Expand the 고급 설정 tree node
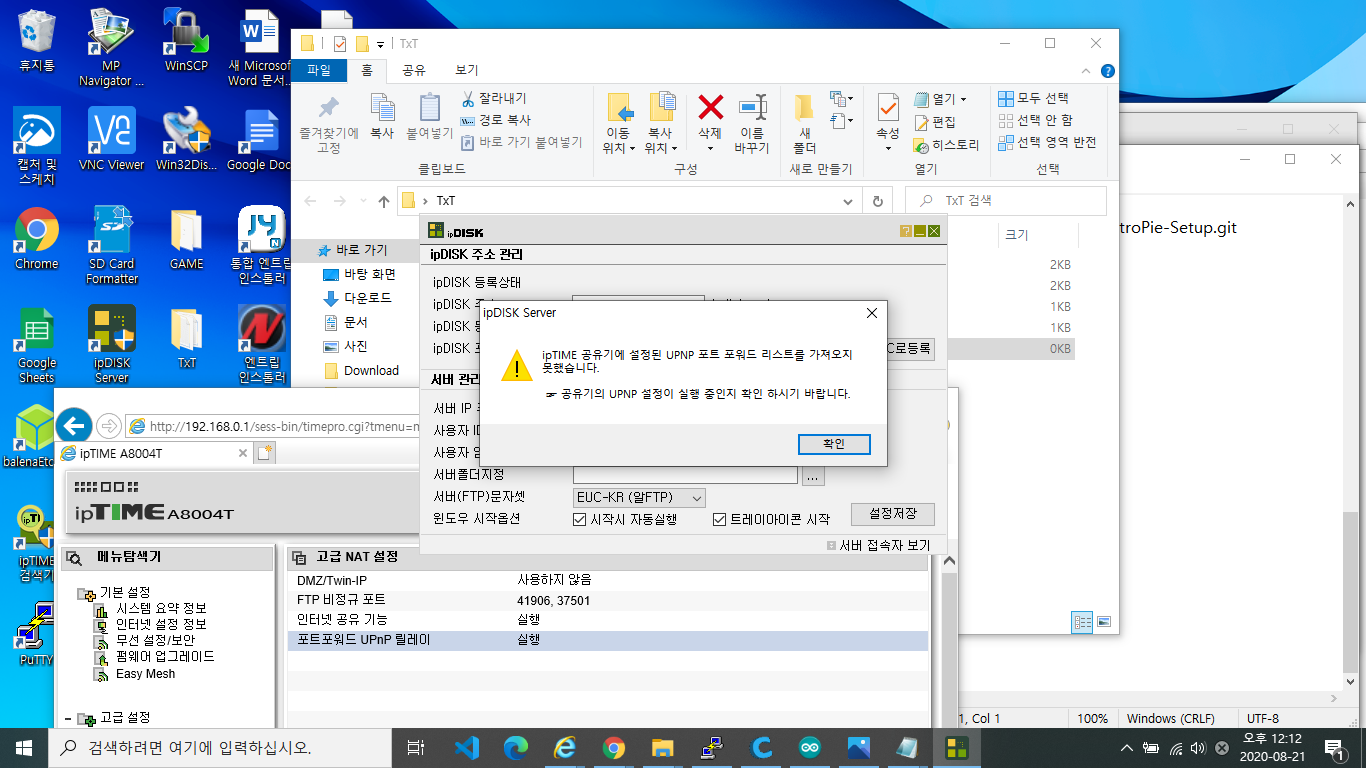This screenshot has width=1366, height=768. (67, 718)
